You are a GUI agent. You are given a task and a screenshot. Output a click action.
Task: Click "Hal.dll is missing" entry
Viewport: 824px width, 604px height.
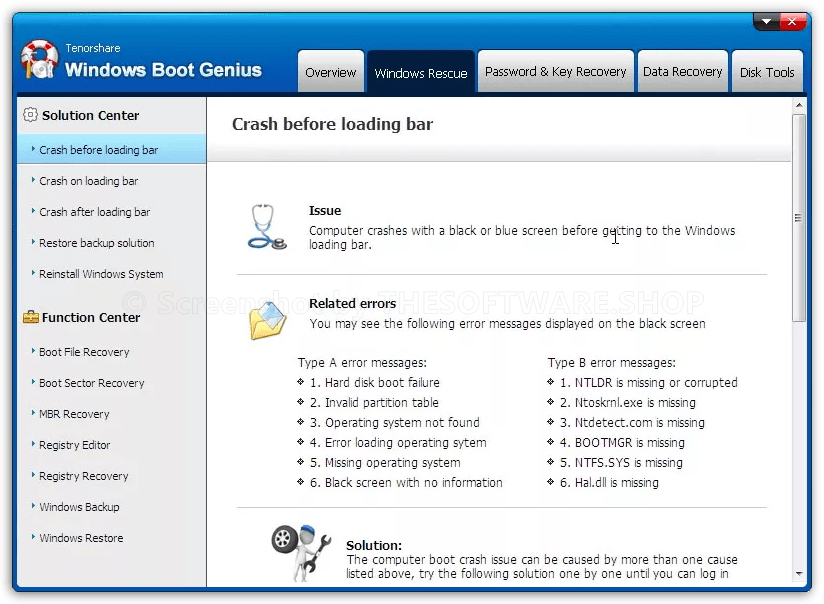tap(609, 482)
